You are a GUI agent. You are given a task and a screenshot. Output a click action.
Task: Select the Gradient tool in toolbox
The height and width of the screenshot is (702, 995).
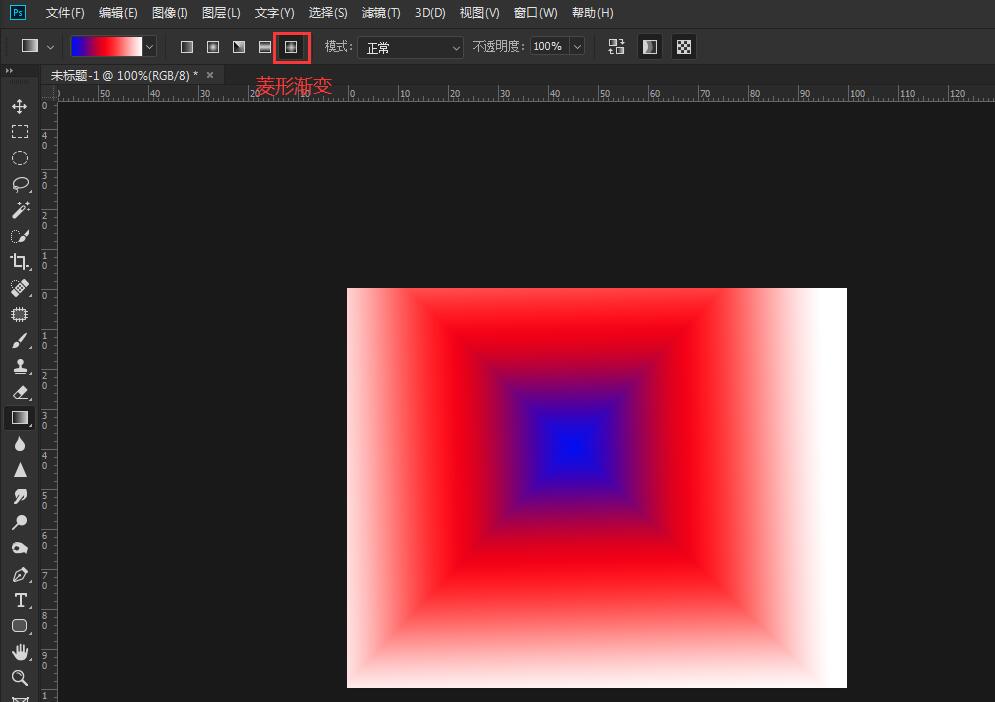(20, 418)
